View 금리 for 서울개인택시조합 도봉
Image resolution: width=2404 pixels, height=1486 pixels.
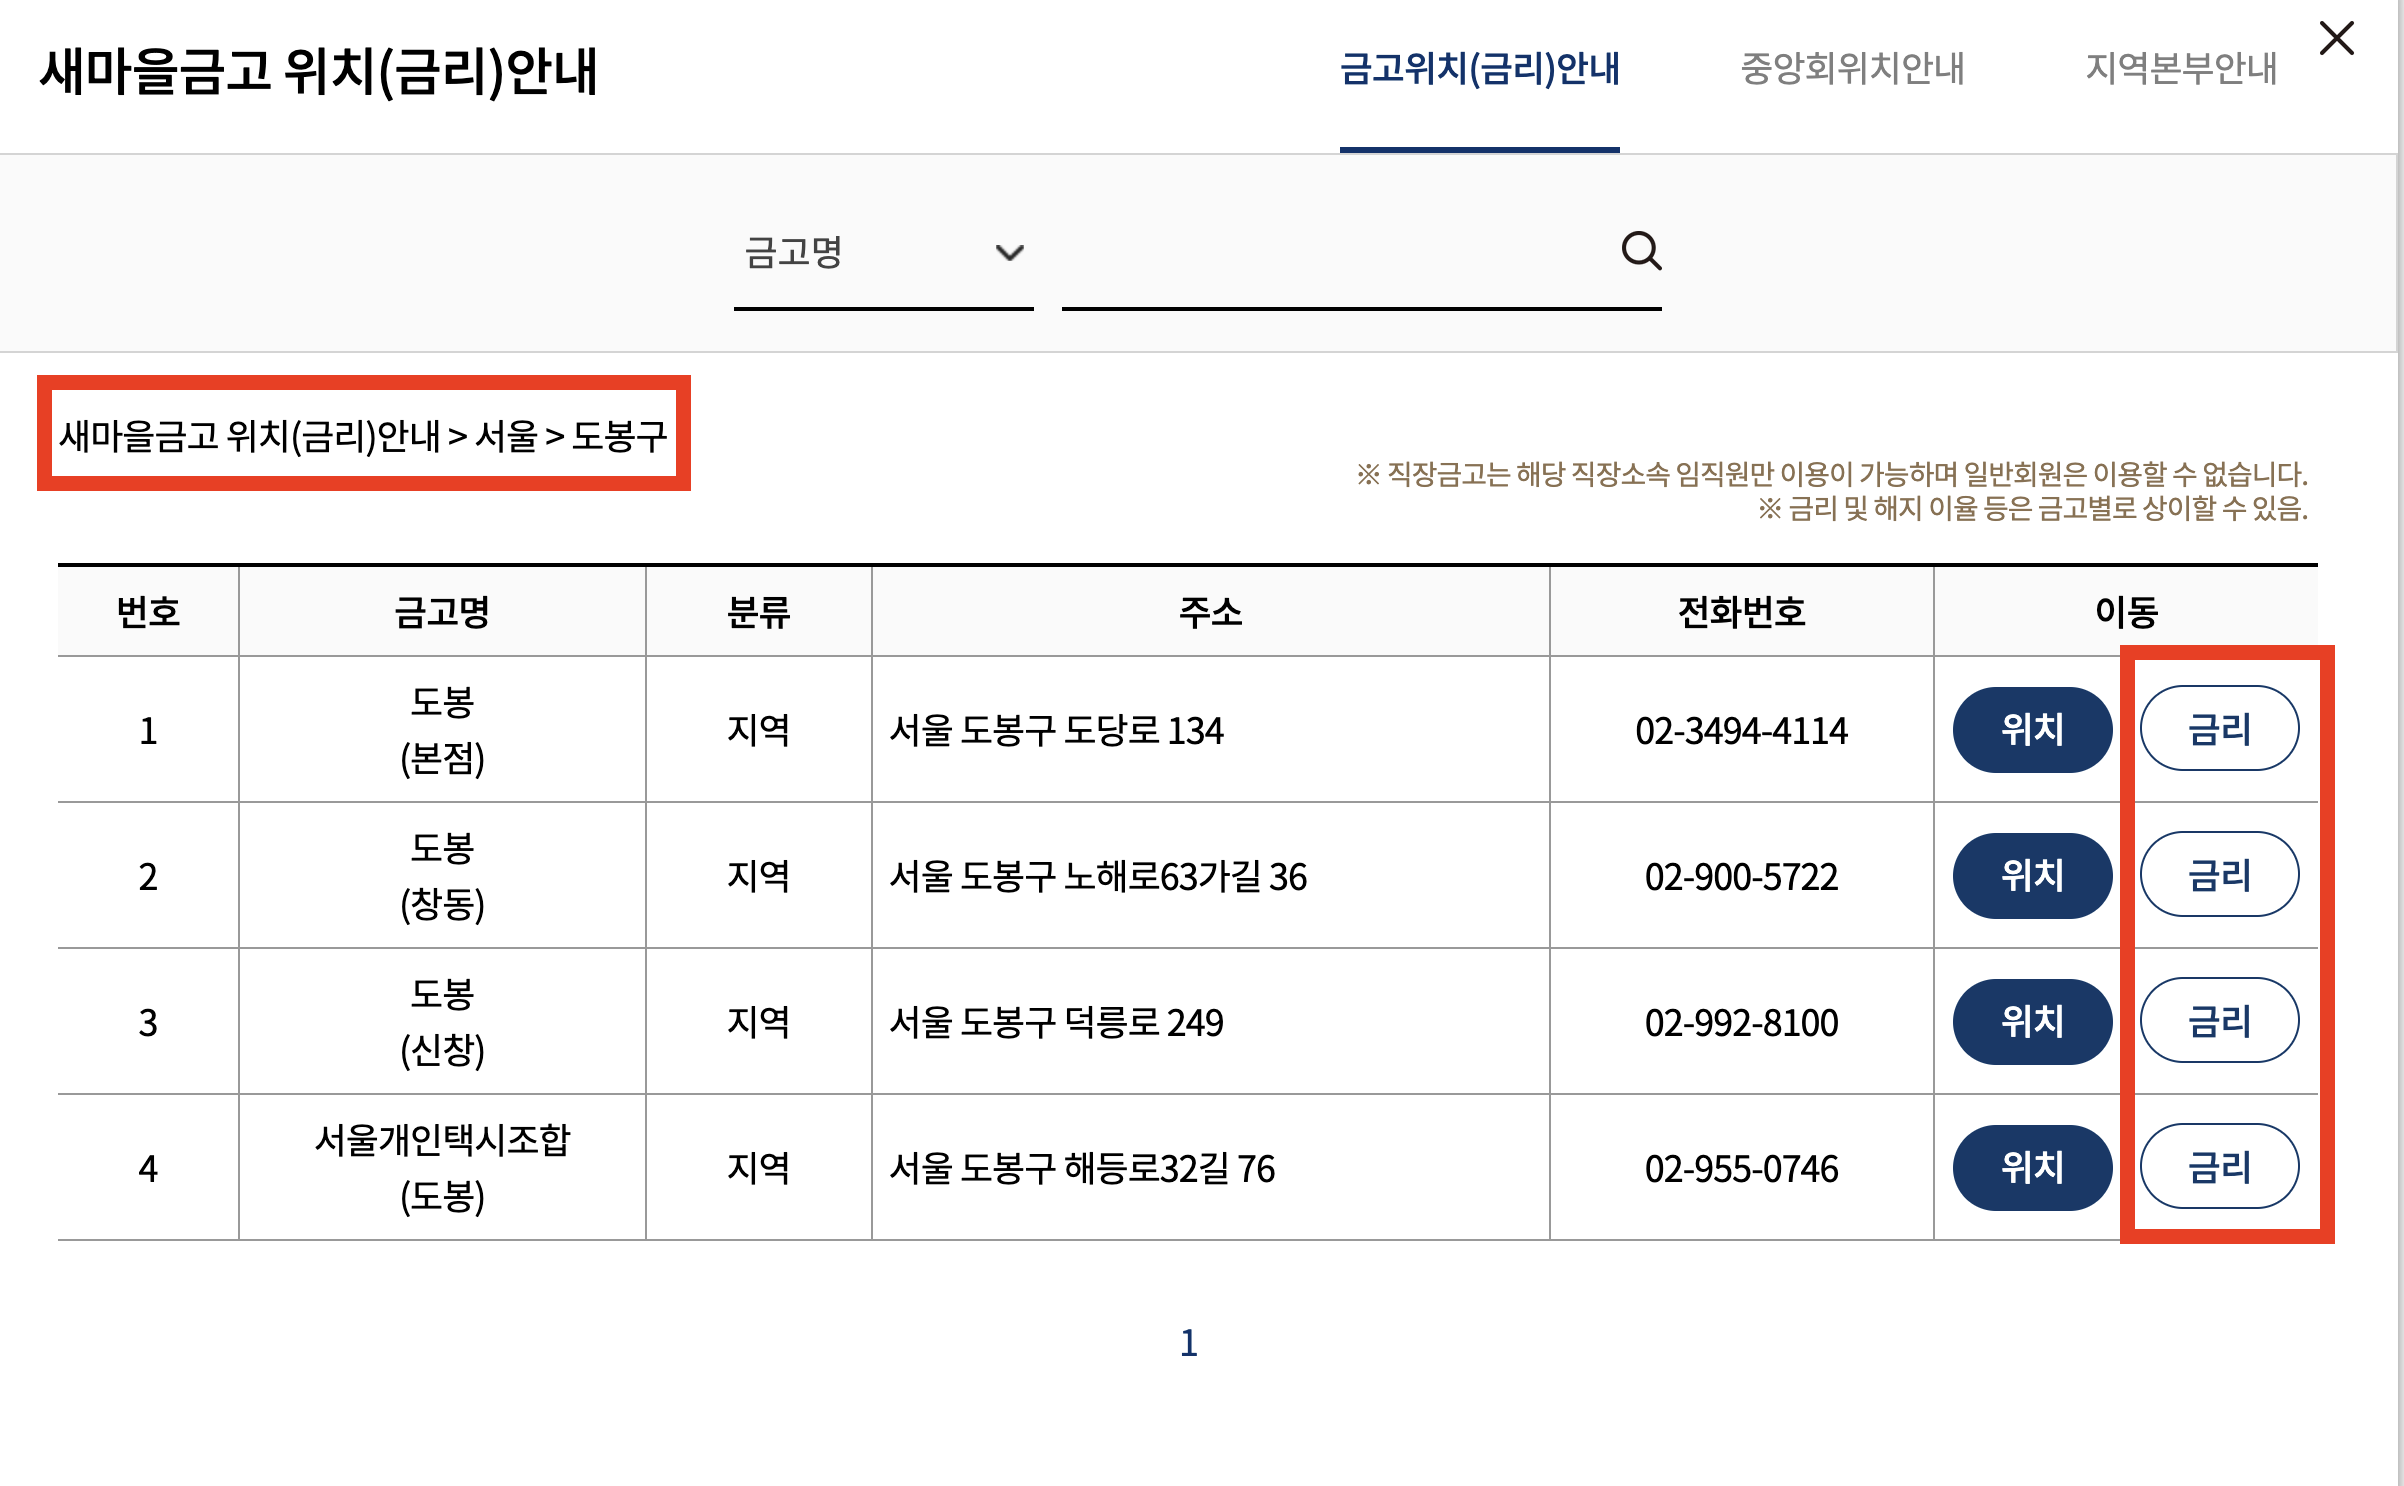click(x=2218, y=1168)
